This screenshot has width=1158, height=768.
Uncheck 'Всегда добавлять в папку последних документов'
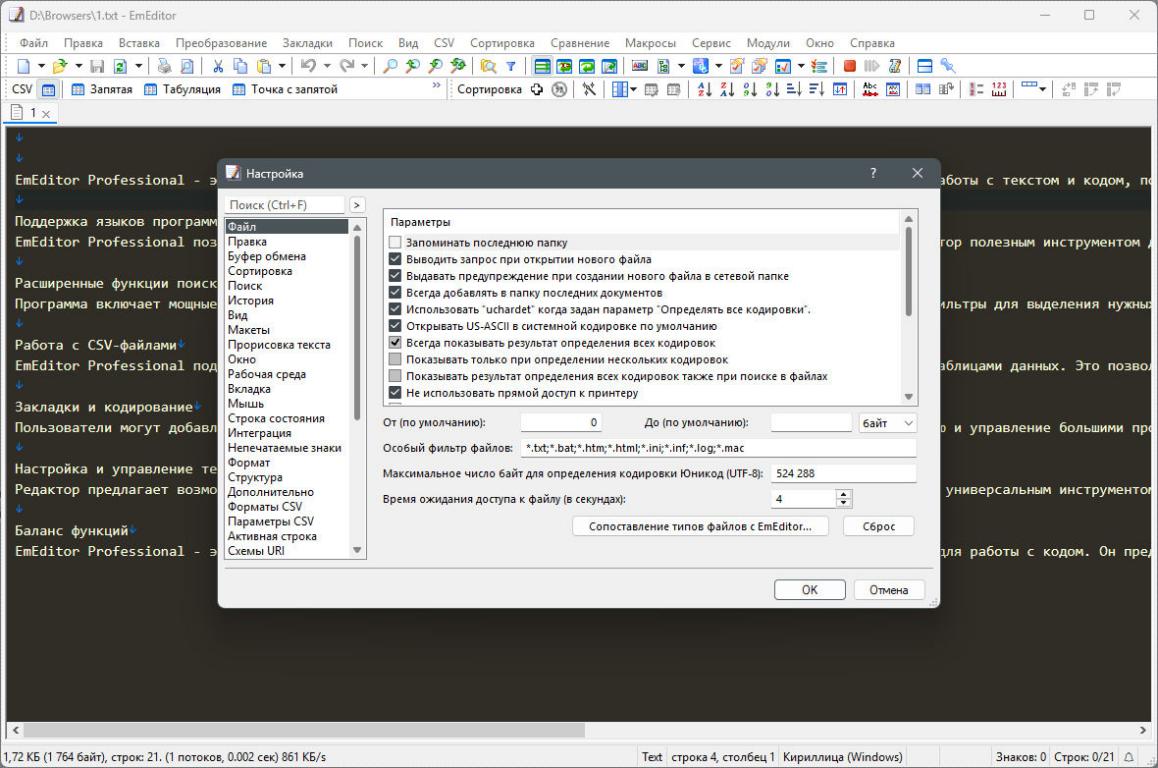pos(395,293)
